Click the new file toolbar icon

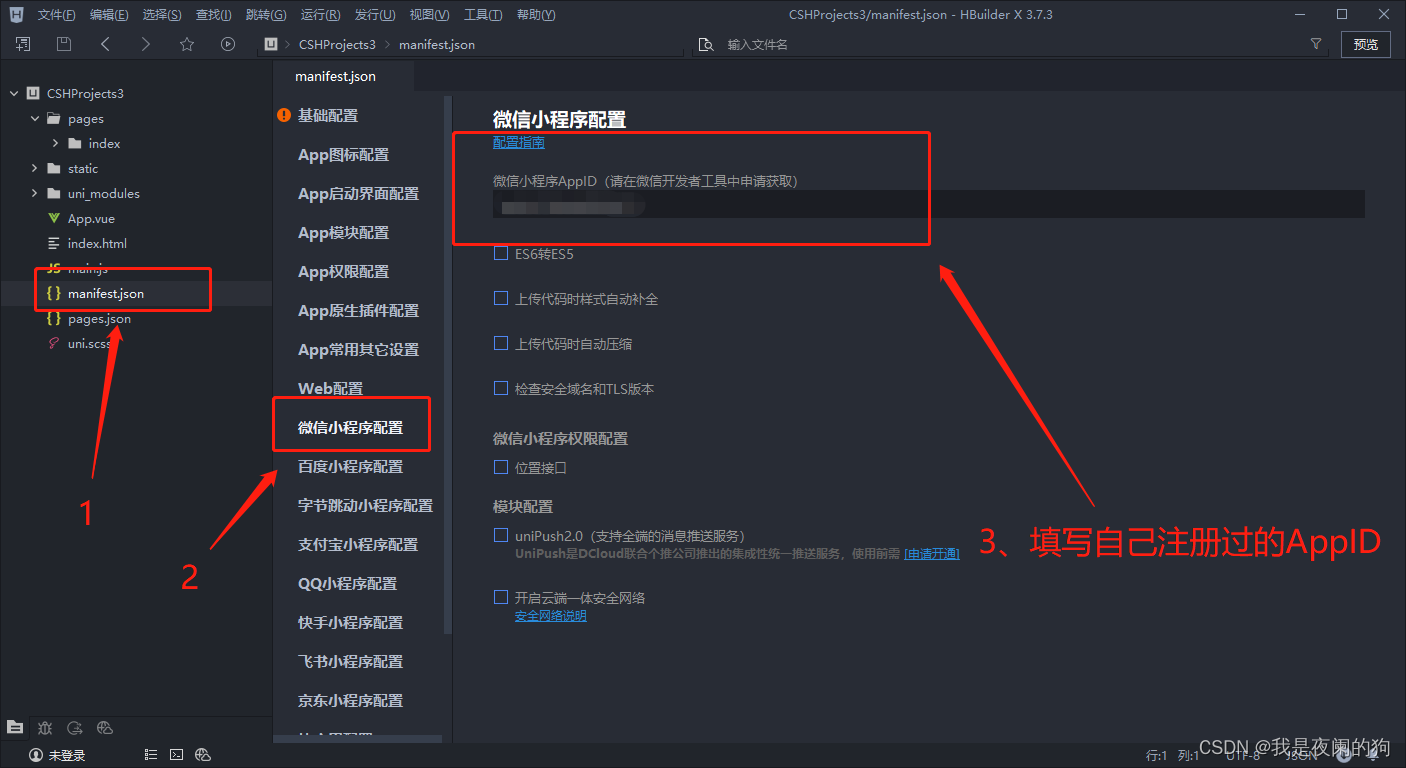point(23,44)
